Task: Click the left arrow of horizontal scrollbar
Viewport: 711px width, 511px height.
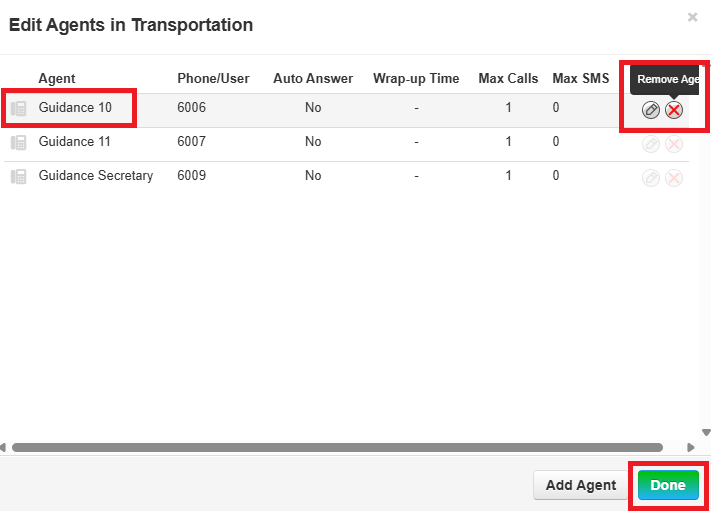Action: 4,447
